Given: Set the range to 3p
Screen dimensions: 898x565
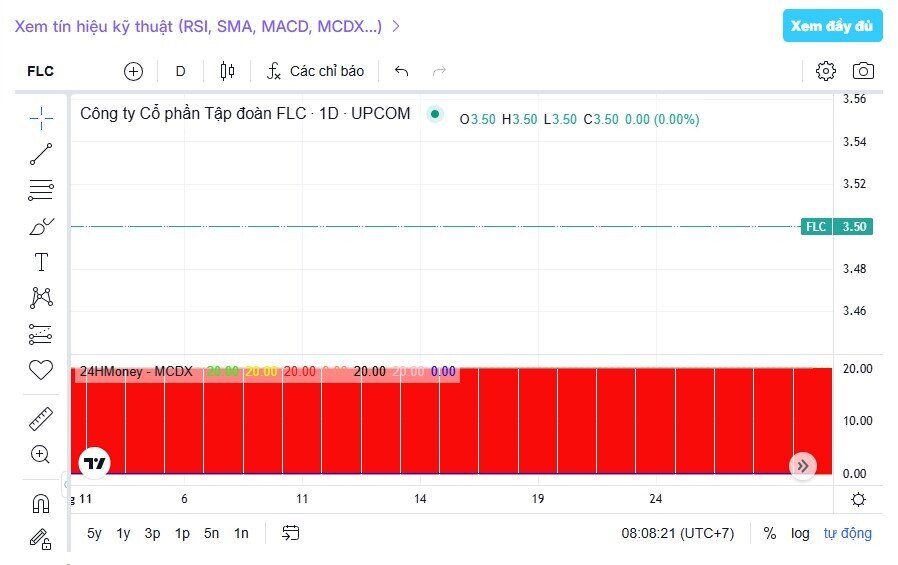Looking at the screenshot, I should point(152,534).
